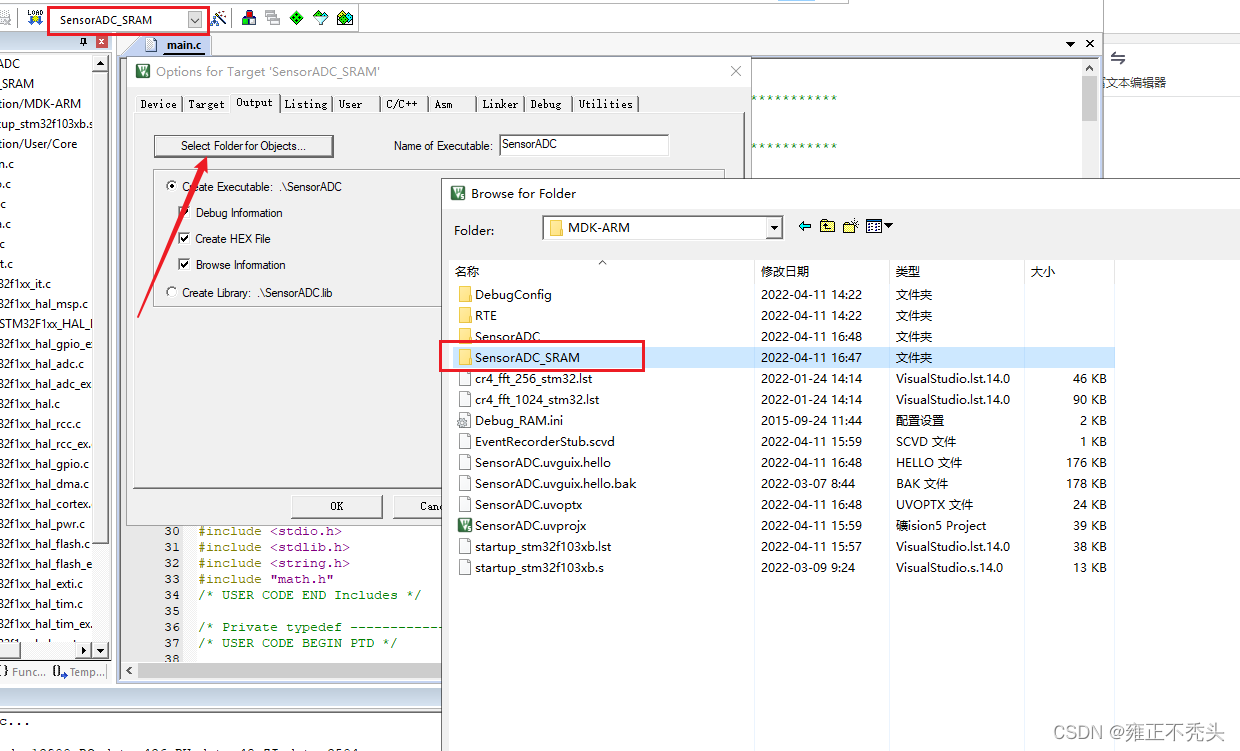Expand the MDK-ARM Folder combo box
The width and height of the screenshot is (1240, 751).
(773, 228)
